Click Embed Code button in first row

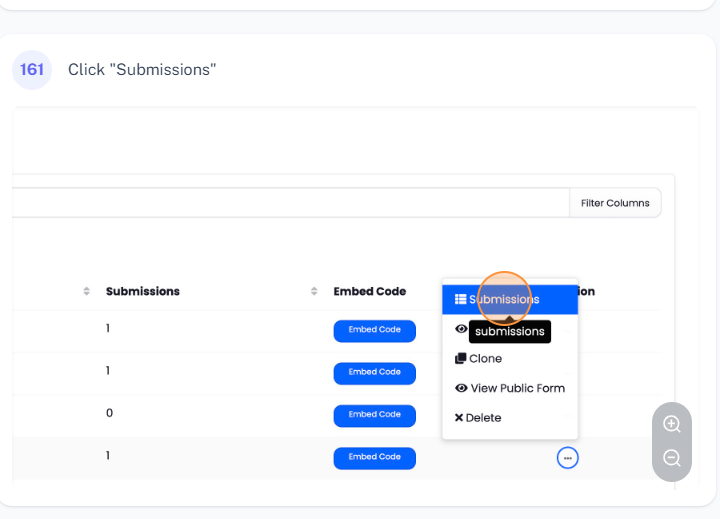374,330
